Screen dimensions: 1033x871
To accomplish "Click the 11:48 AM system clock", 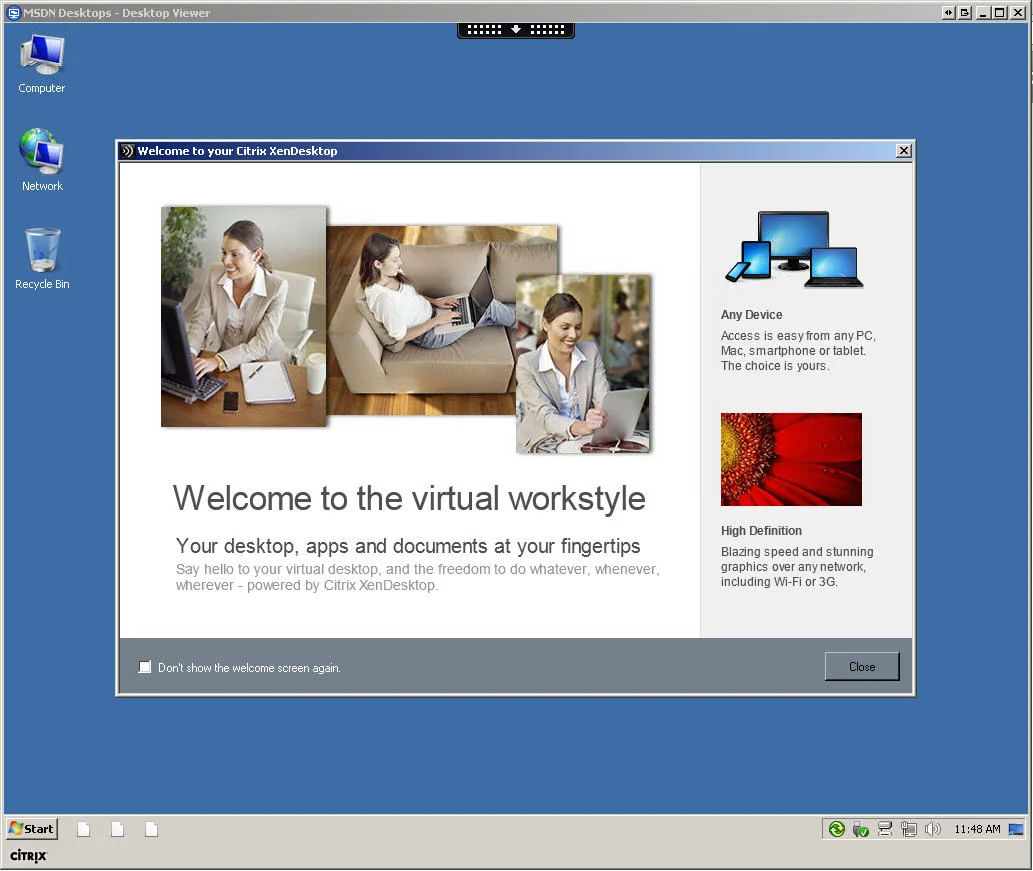I will (977, 829).
